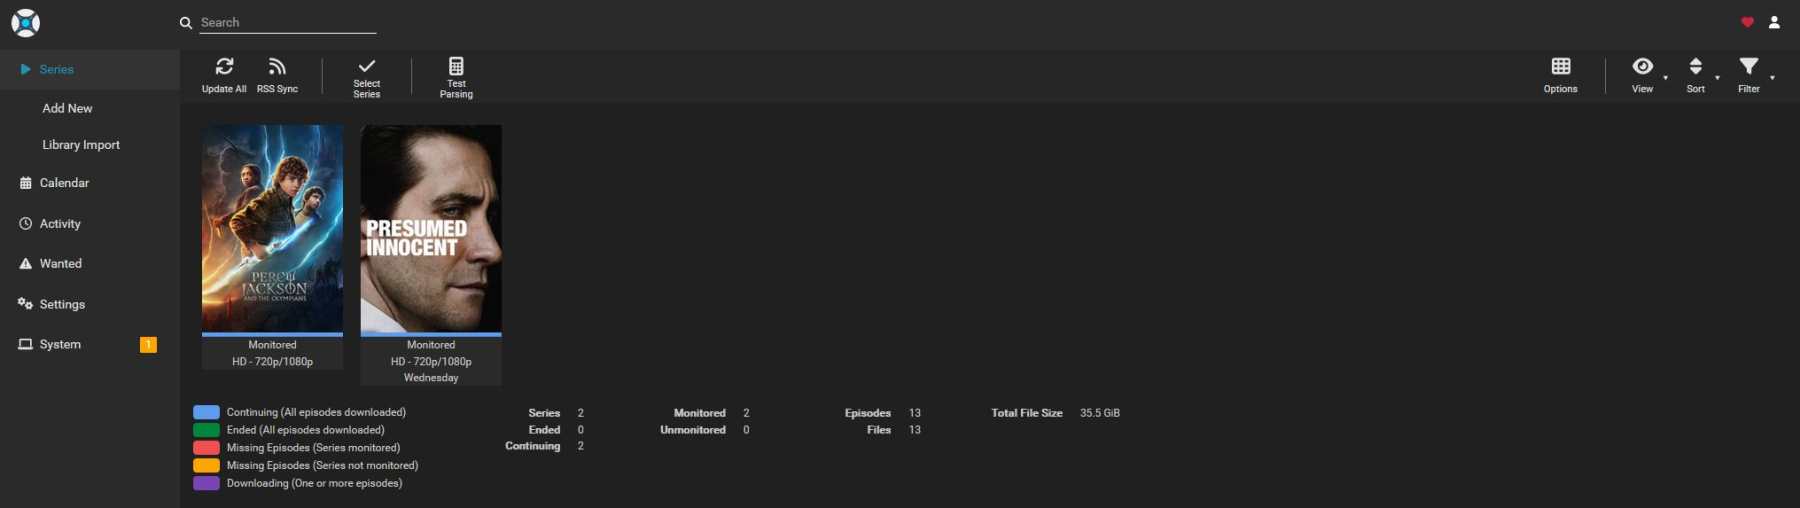Open the Test Parsing tool
Image resolution: width=1800 pixels, height=508 pixels.
(x=456, y=67)
